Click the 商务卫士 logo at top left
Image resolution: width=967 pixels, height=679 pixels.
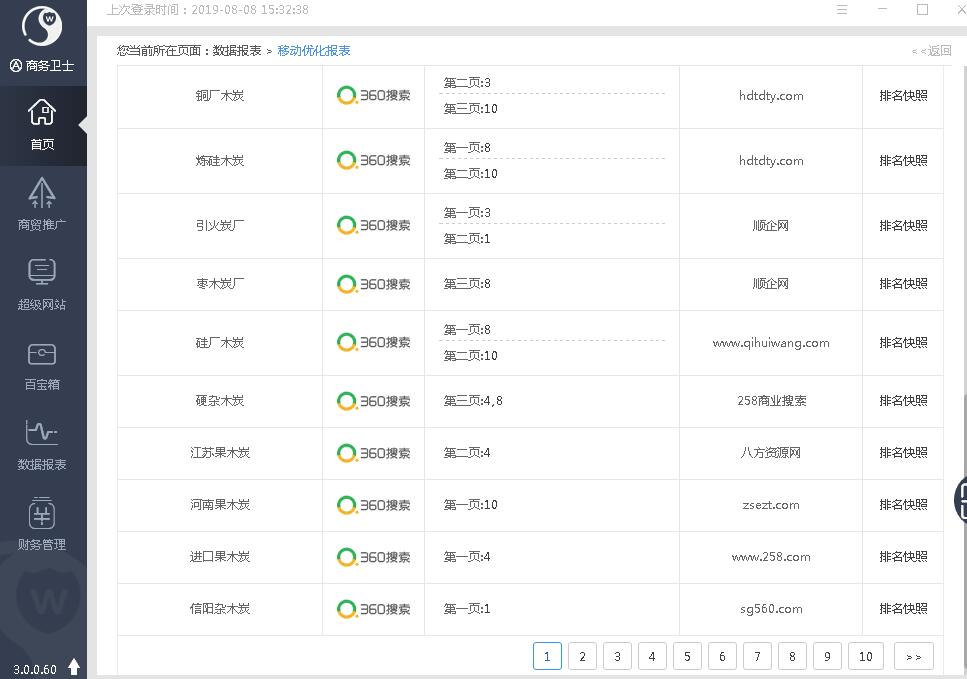pyautogui.click(x=42, y=28)
